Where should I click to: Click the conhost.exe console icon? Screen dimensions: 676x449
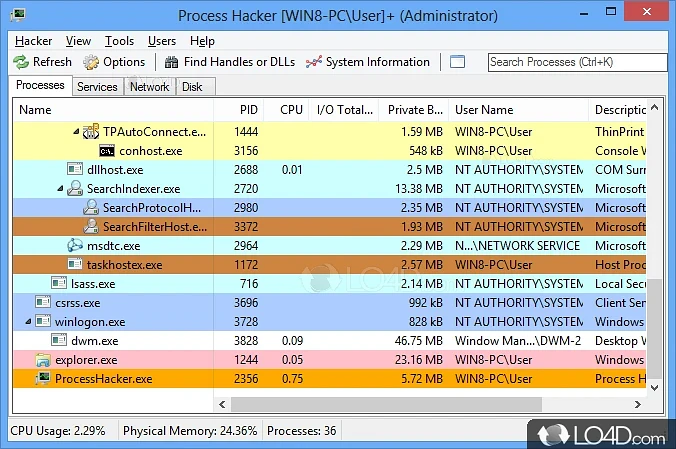(x=106, y=151)
